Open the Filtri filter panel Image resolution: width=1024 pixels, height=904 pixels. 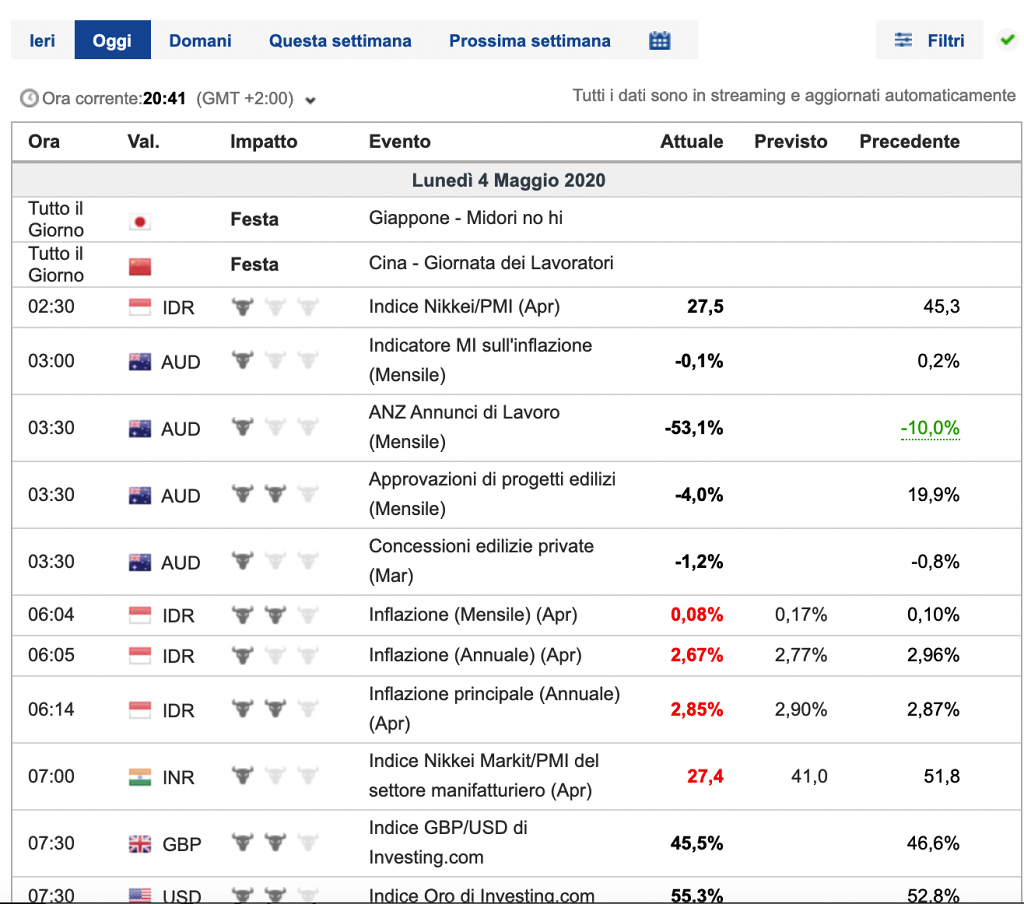pyautogui.click(x=930, y=41)
